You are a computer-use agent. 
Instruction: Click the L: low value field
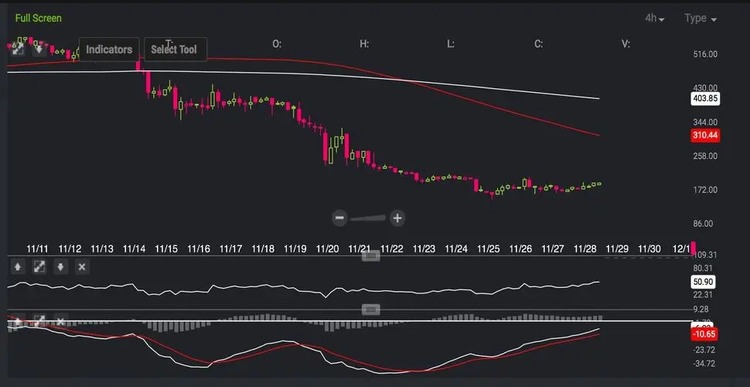451,44
